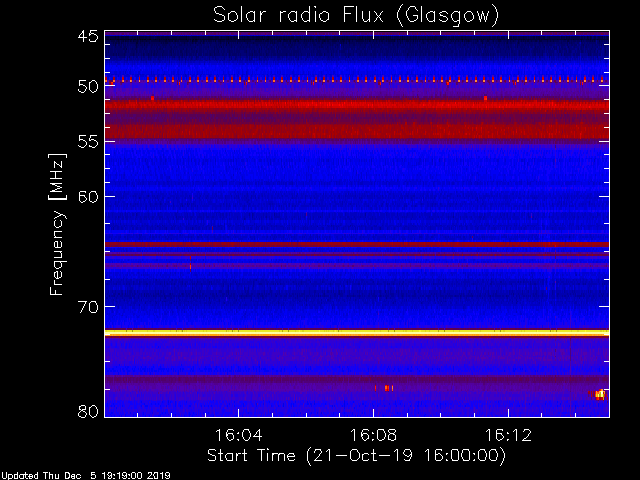Click the 'Frequency [MHz]' axis label
The height and width of the screenshot is (480, 640).
(57, 224)
